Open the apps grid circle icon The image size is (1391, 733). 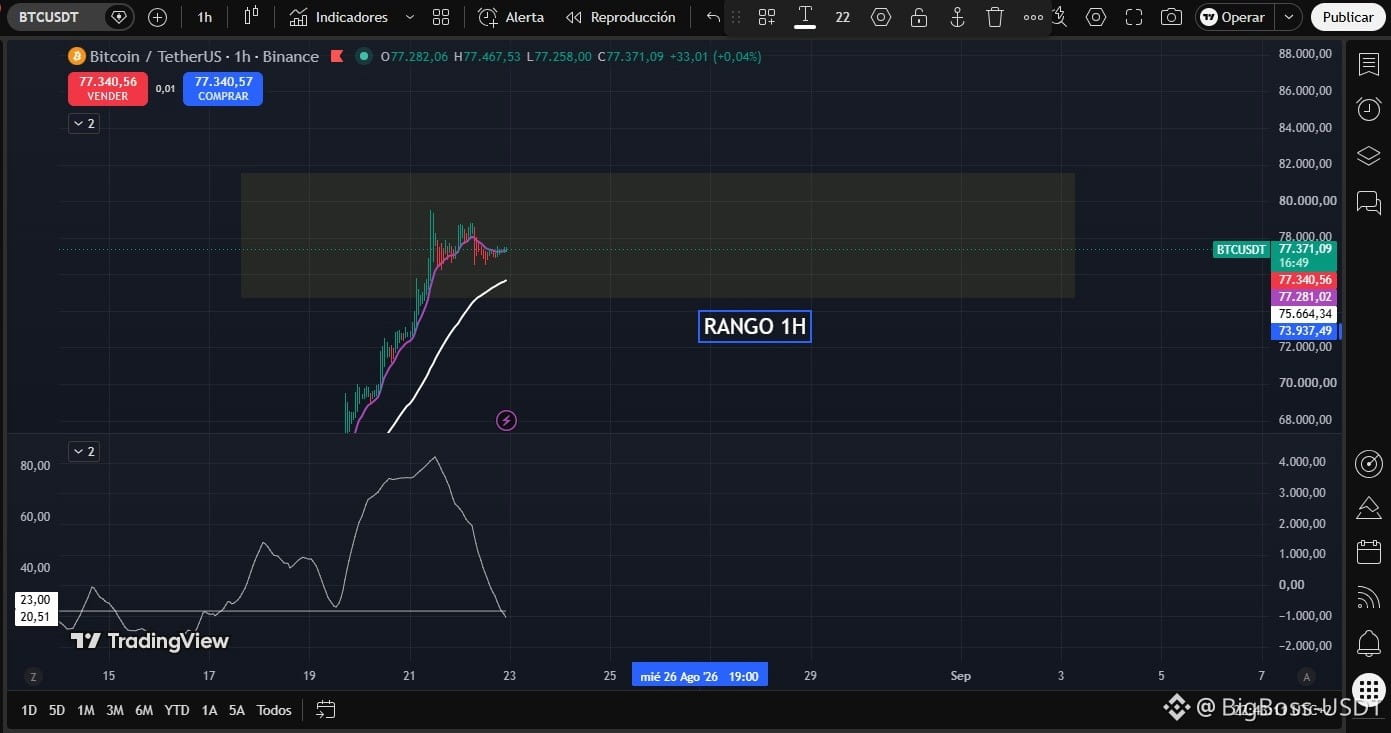coord(1368,690)
